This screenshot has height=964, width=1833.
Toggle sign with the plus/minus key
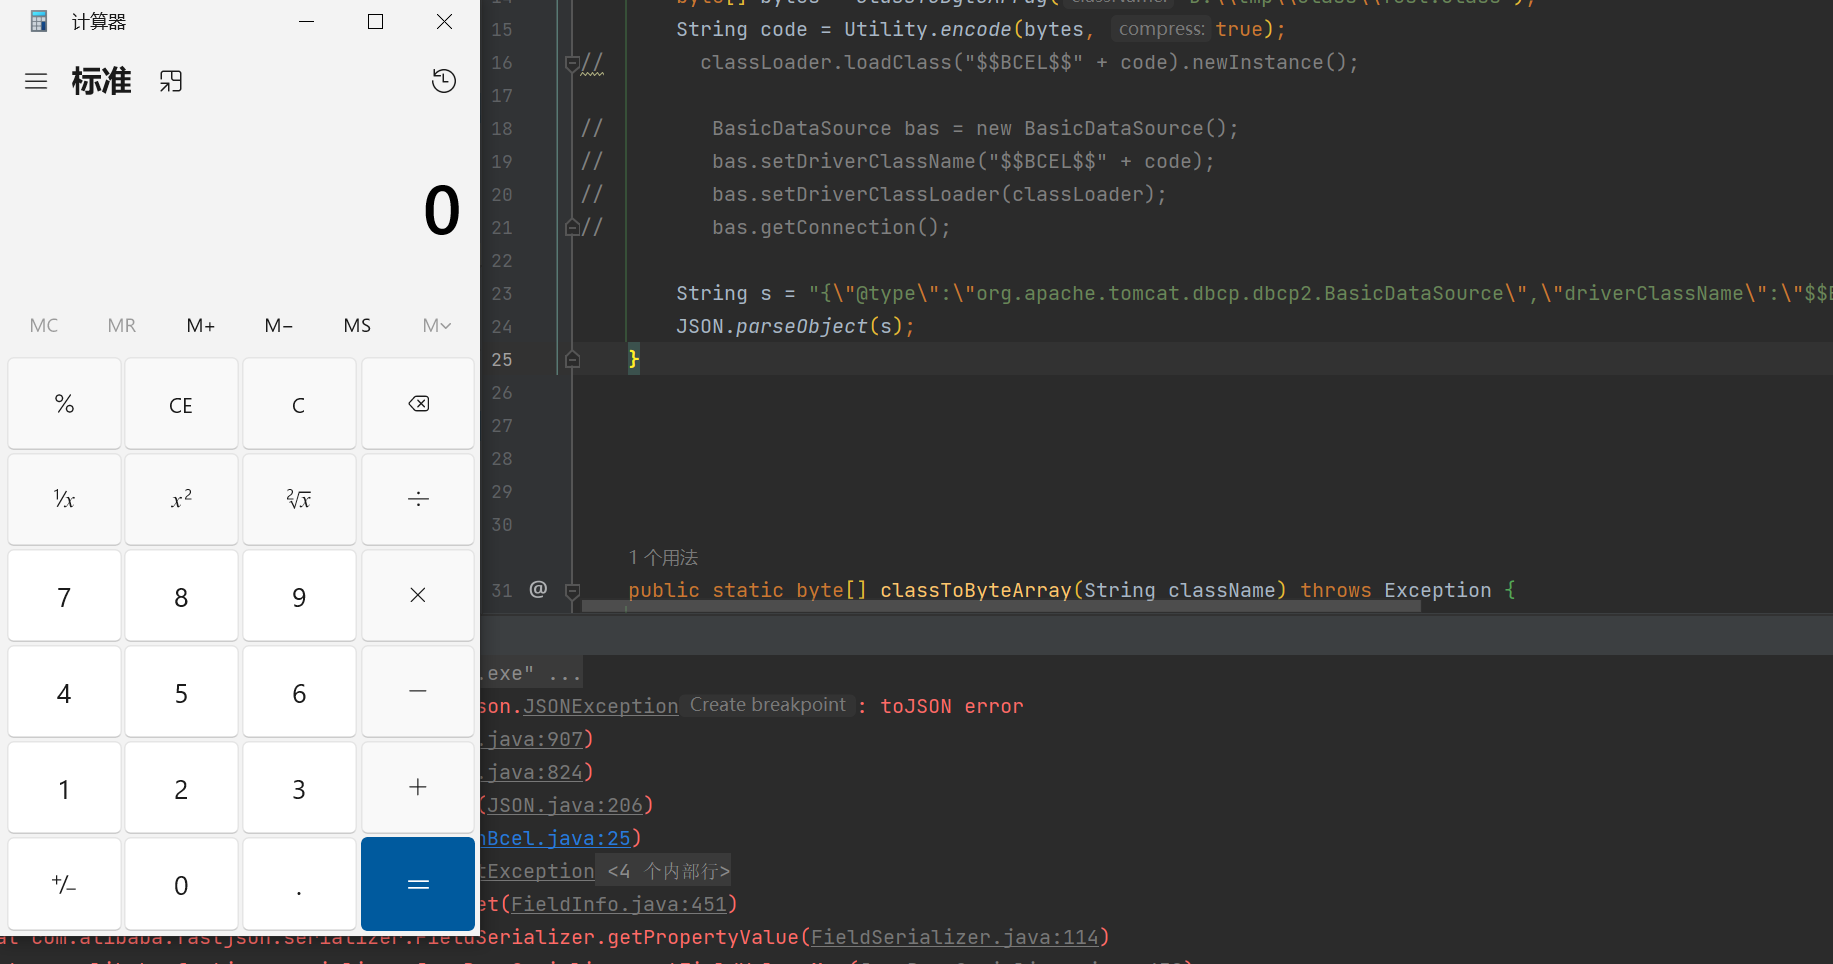(x=64, y=884)
